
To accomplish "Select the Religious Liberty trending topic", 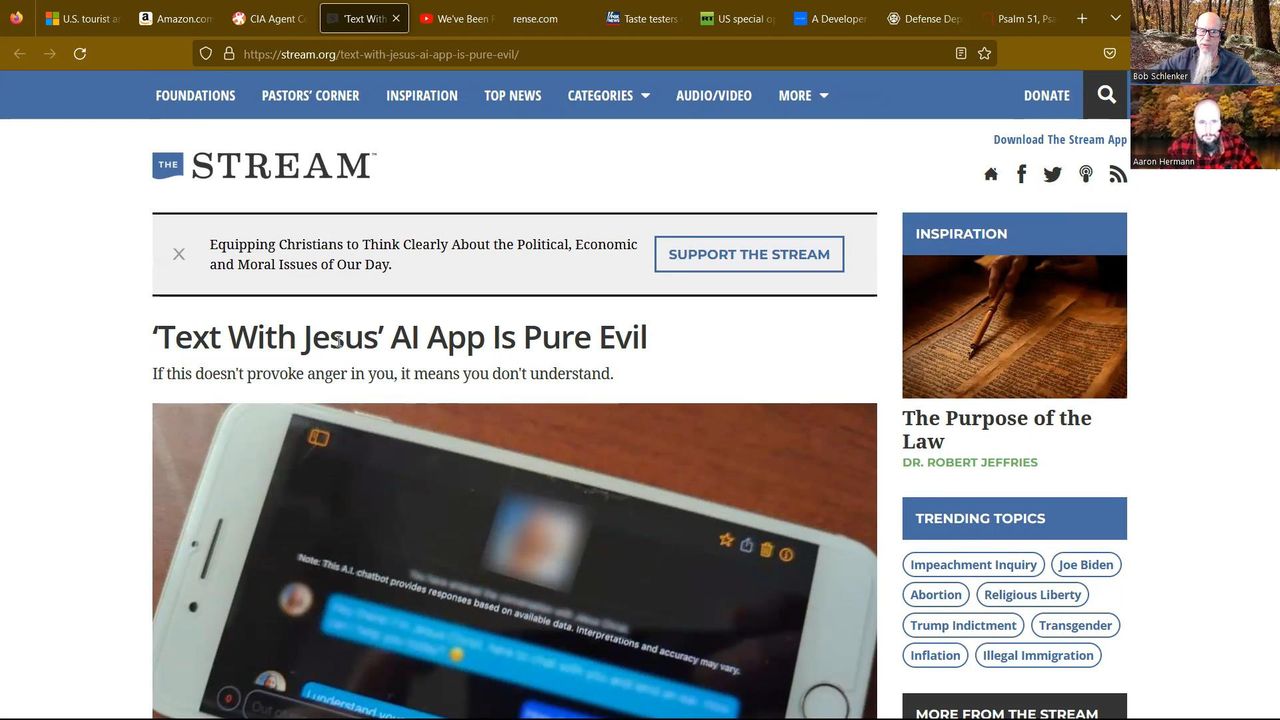I will (x=1032, y=594).
